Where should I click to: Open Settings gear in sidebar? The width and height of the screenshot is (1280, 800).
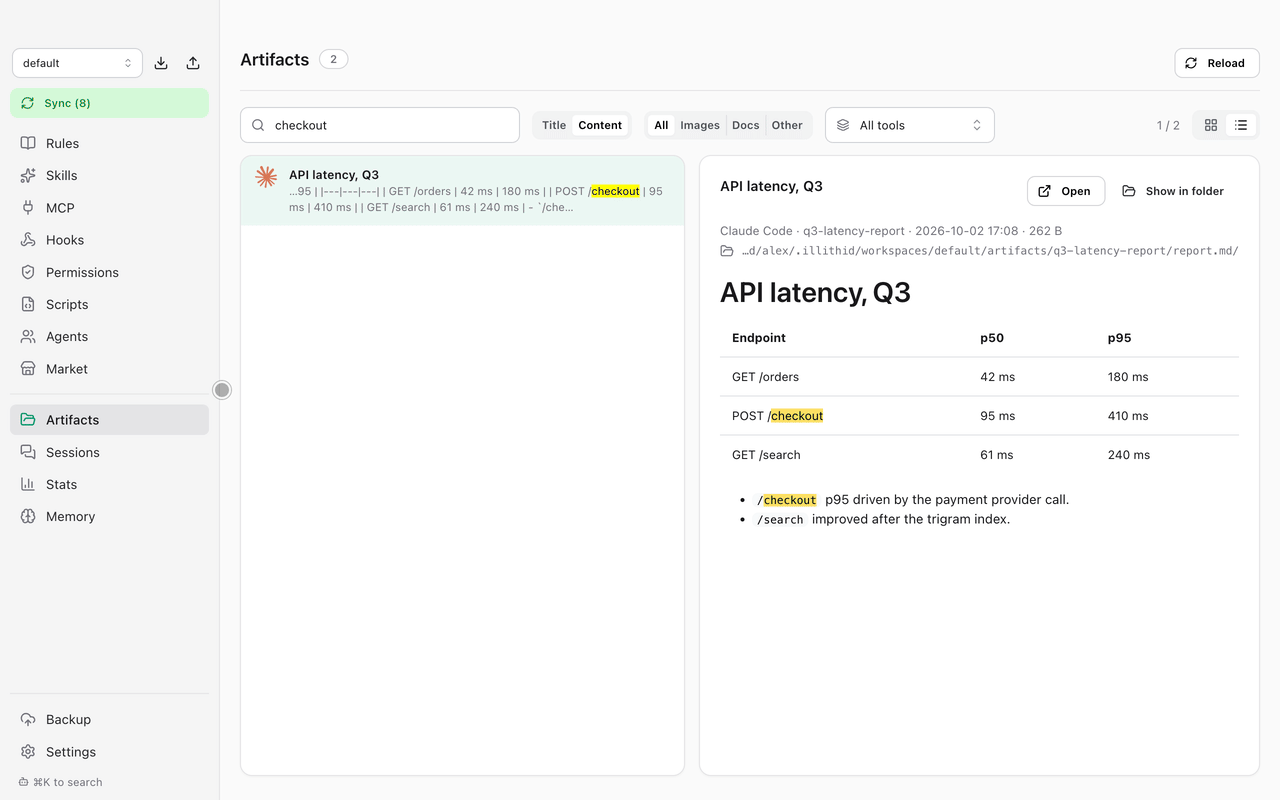109,752
